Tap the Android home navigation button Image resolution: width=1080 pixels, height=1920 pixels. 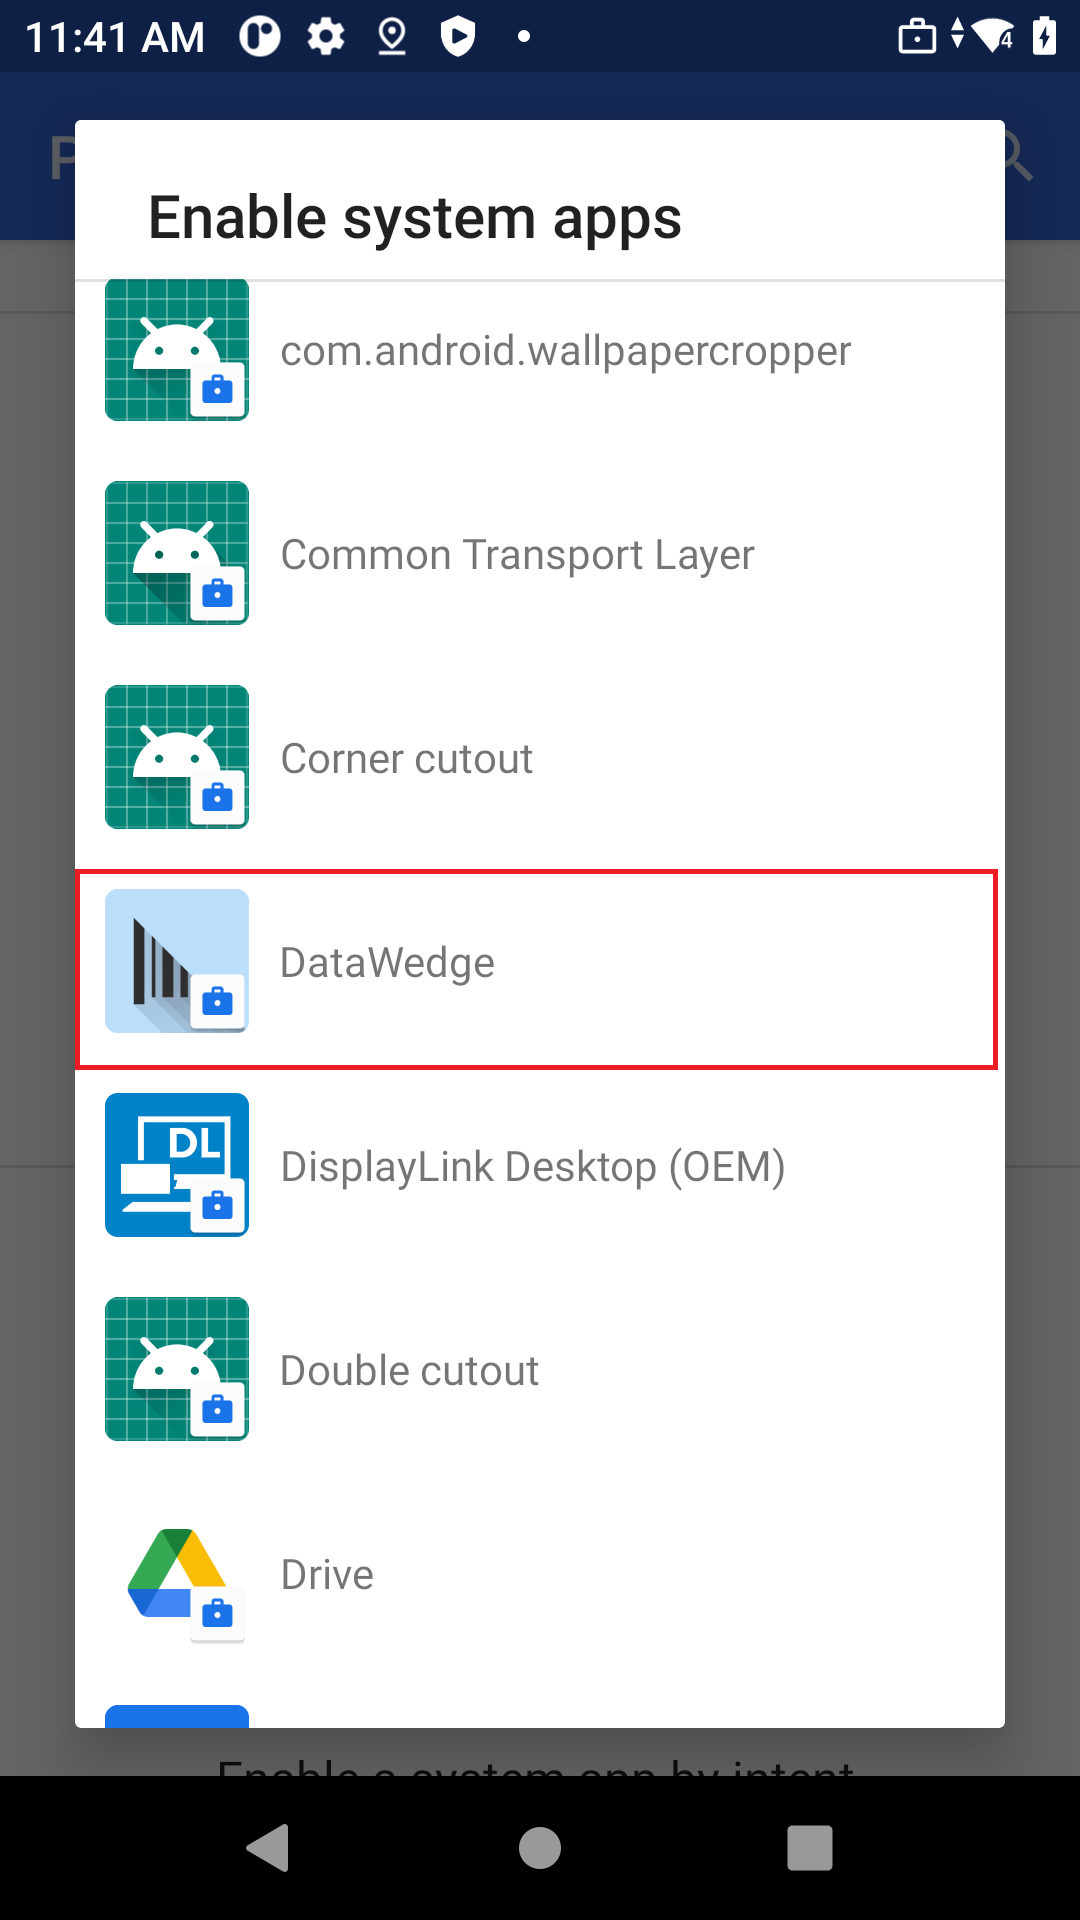coord(540,1847)
